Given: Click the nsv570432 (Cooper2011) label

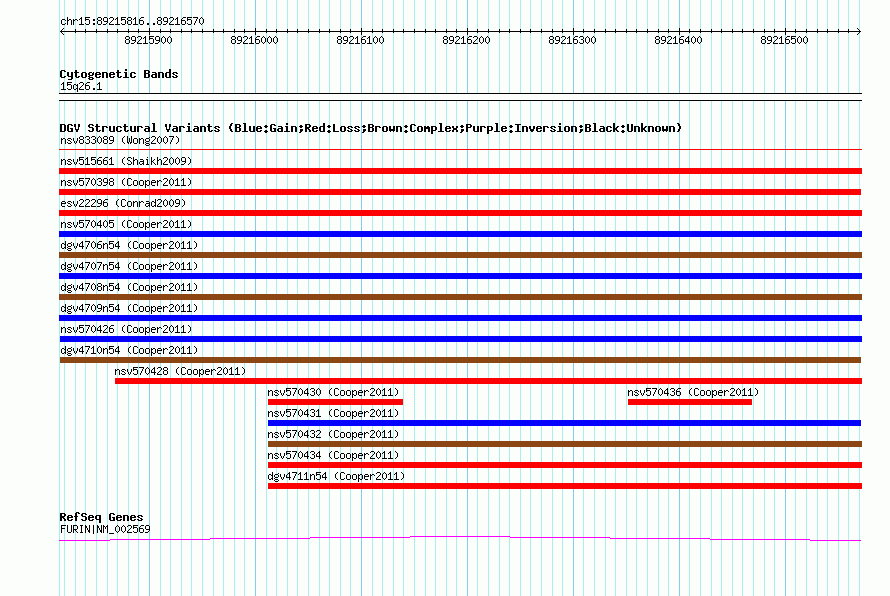Looking at the screenshot, I should (x=333, y=434).
